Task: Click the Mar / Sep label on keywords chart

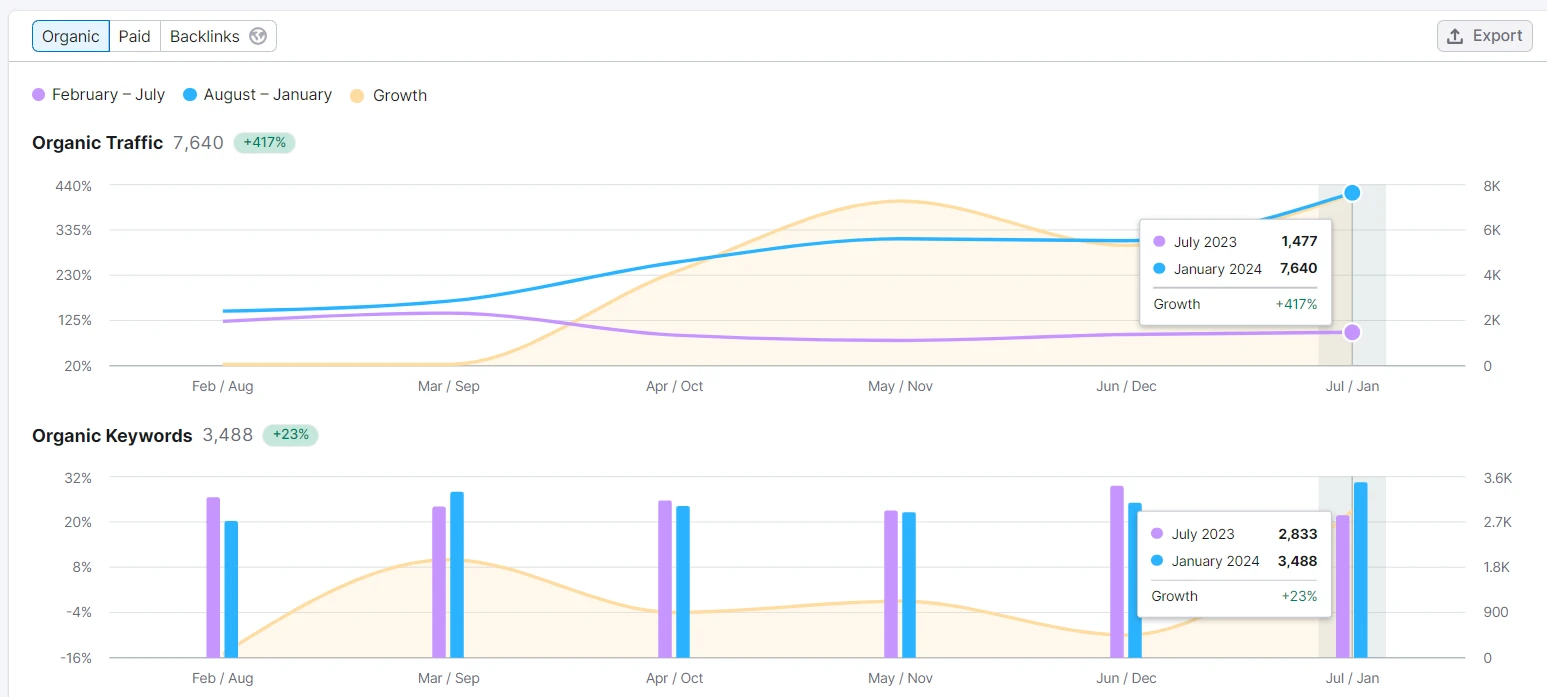Action: coord(449,678)
